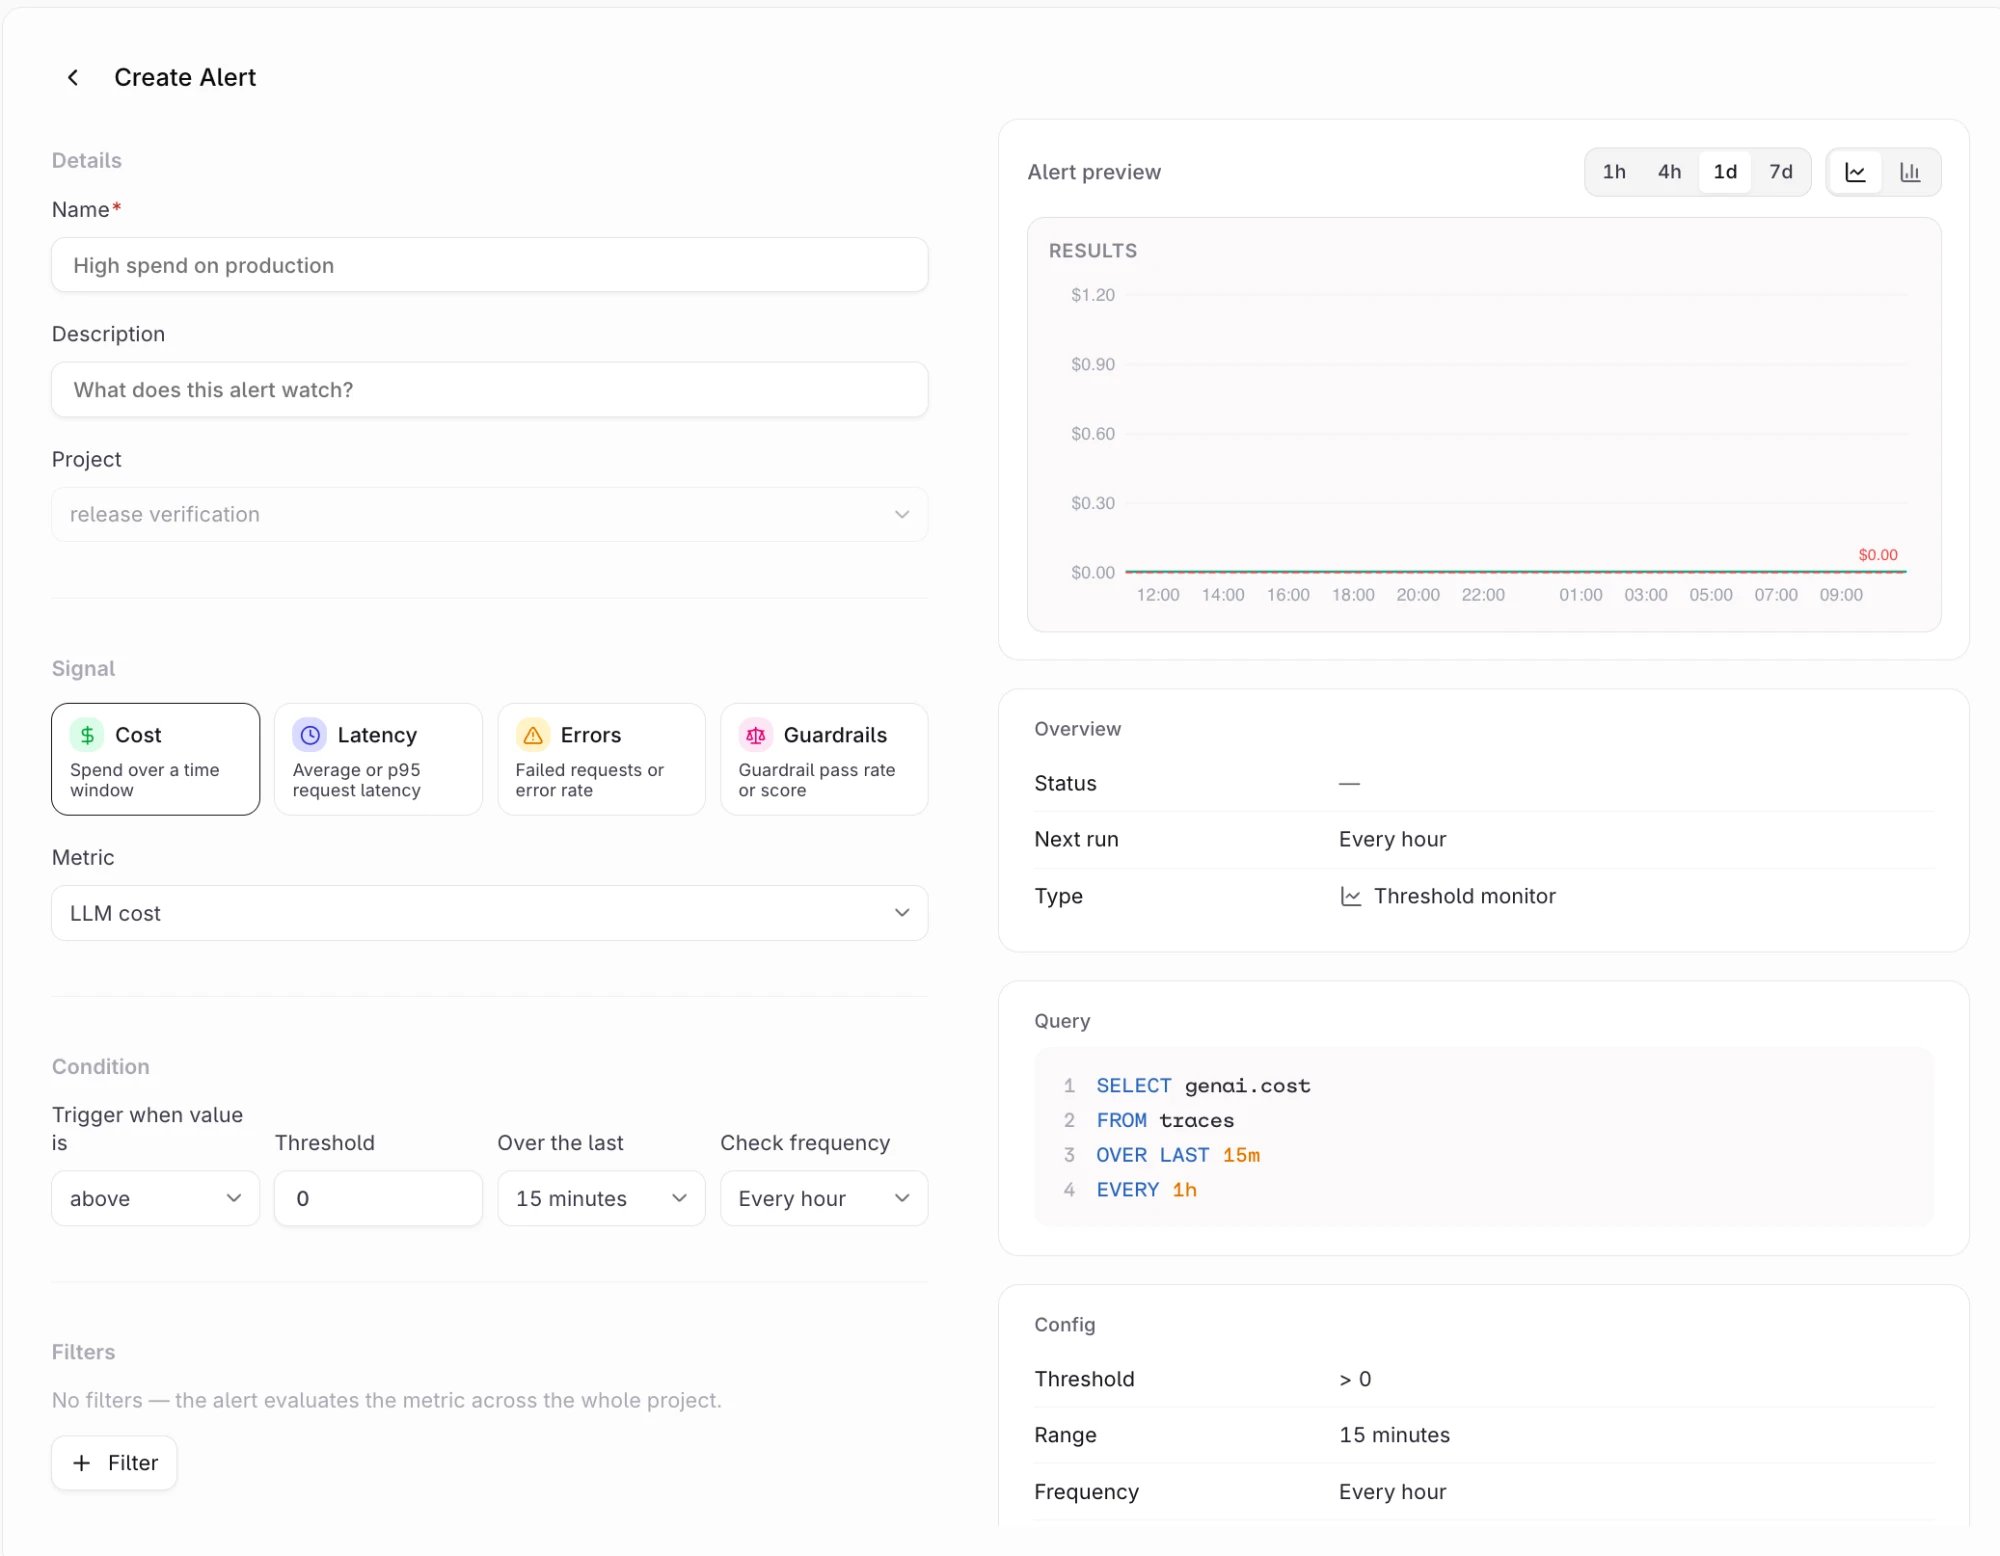2000x1556 pixels.
Task: Focus the Name input field
Action: point(490,265)
